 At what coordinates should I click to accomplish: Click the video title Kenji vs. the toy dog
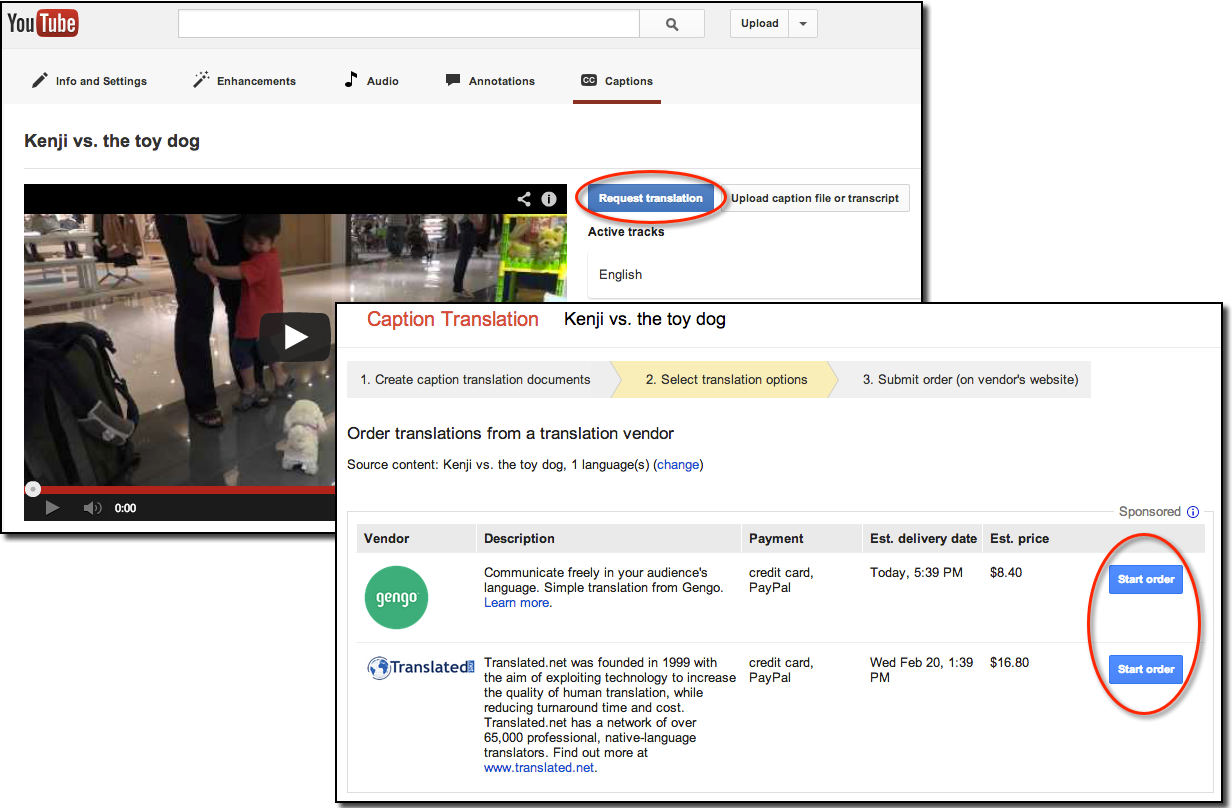point(112,141)
